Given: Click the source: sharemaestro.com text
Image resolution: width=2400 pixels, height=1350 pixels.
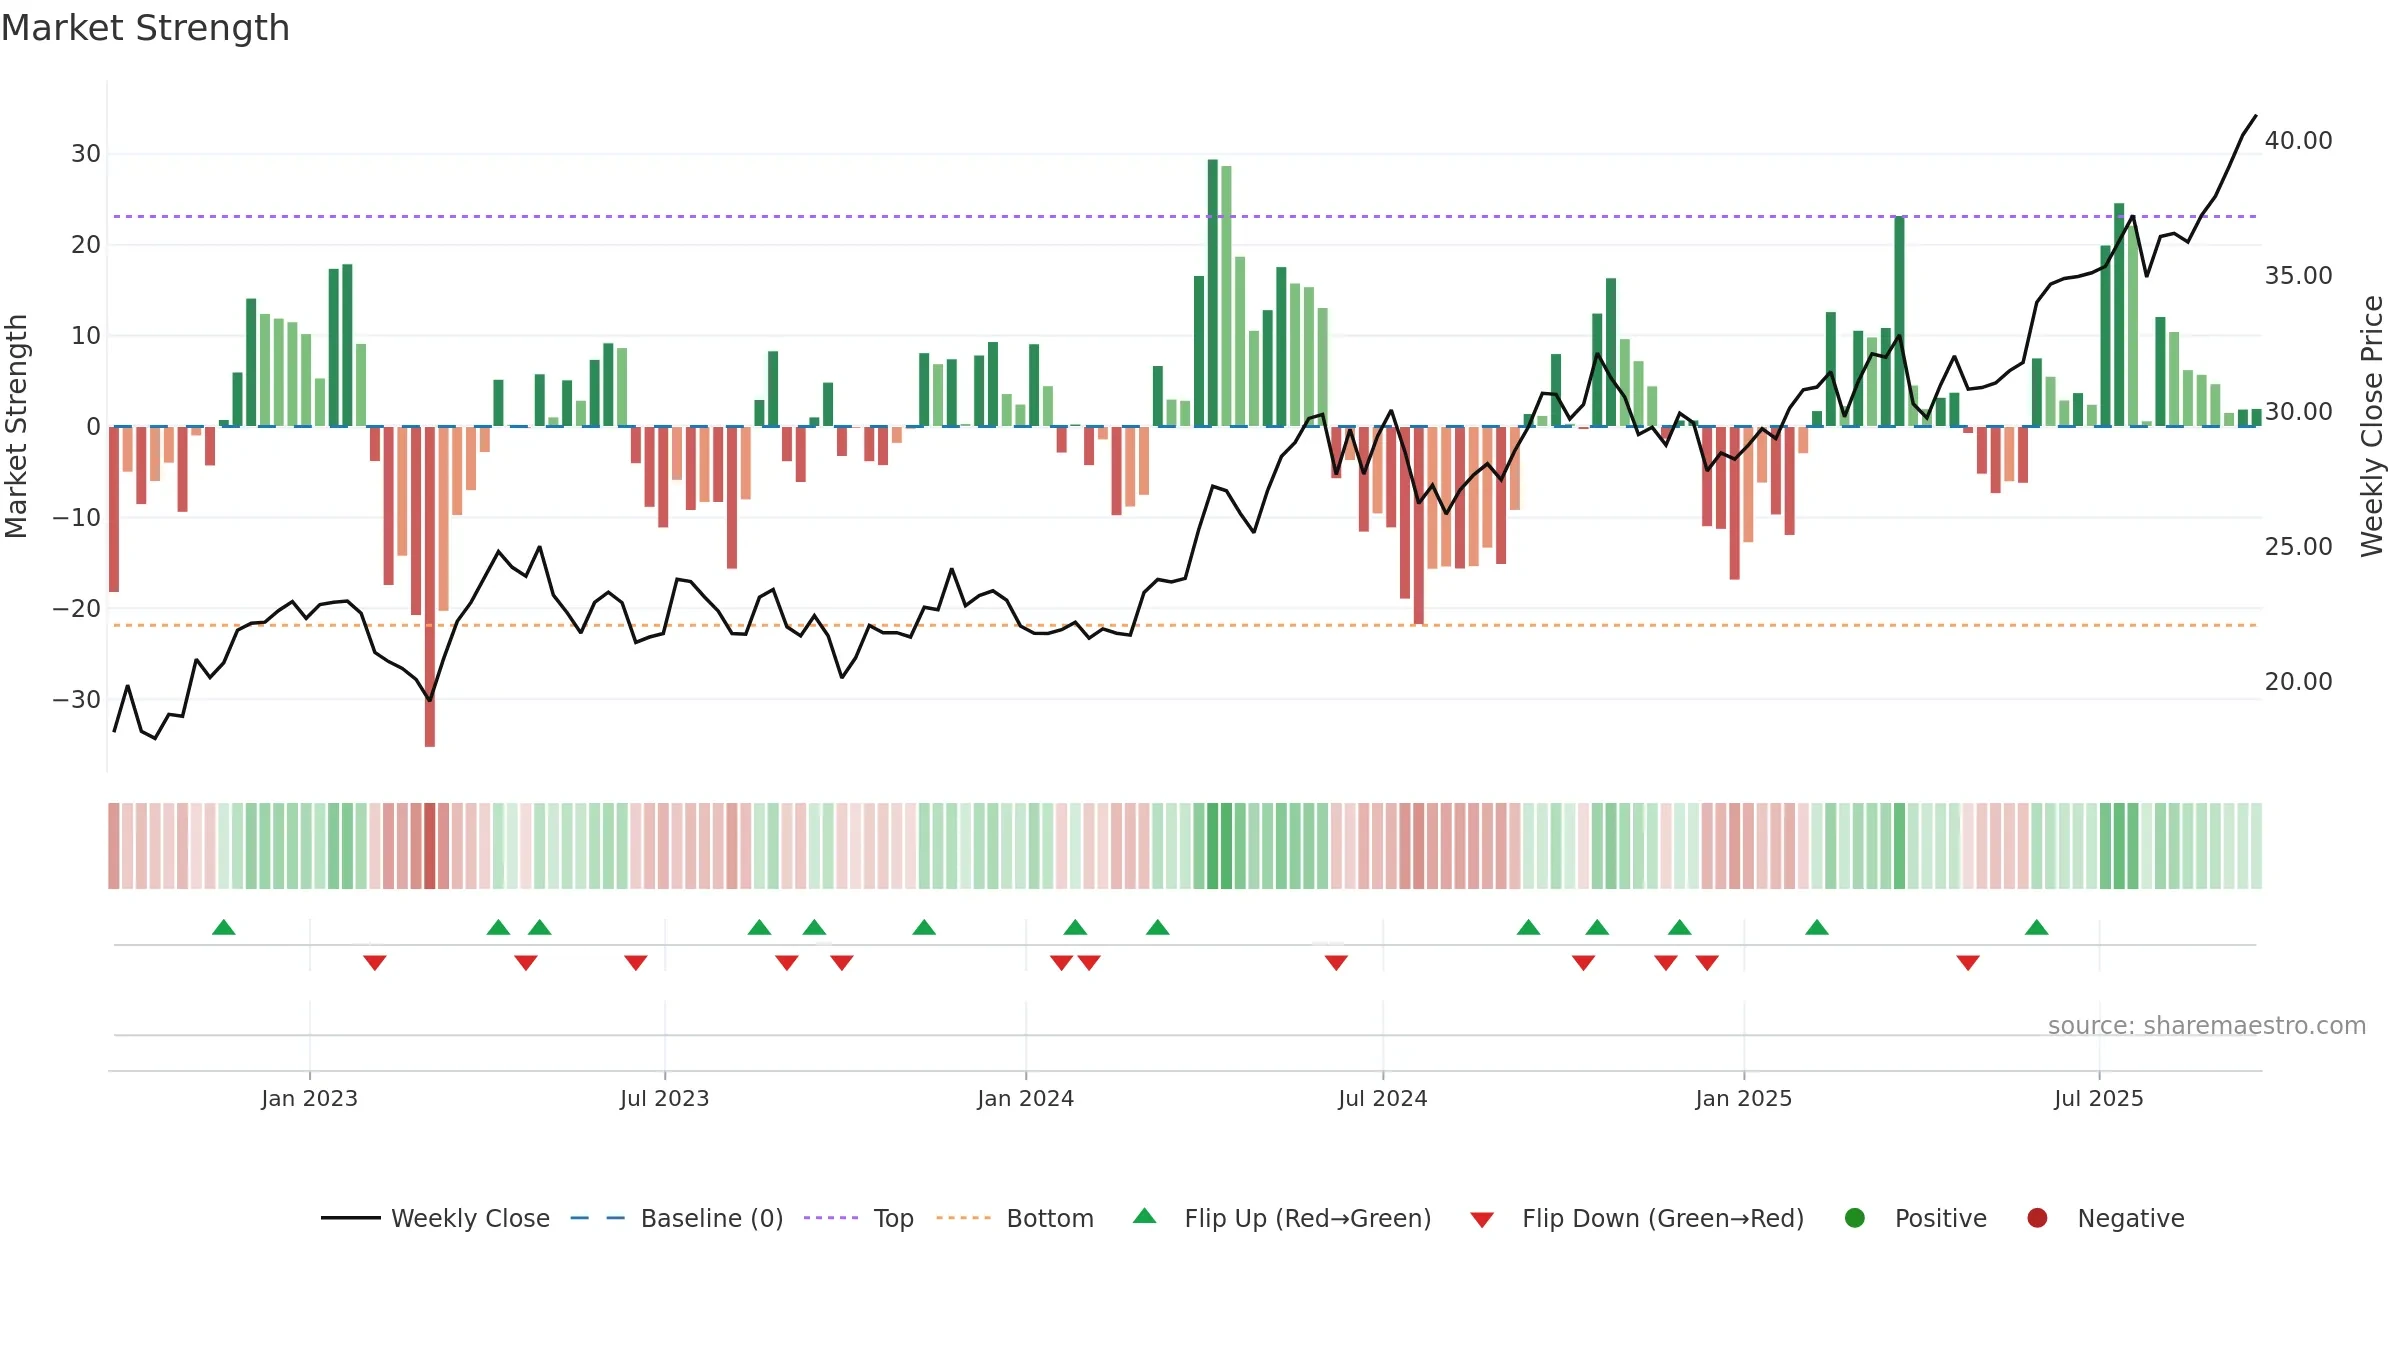Looking at the screenshot, I should click(x=2207, y=1025).
